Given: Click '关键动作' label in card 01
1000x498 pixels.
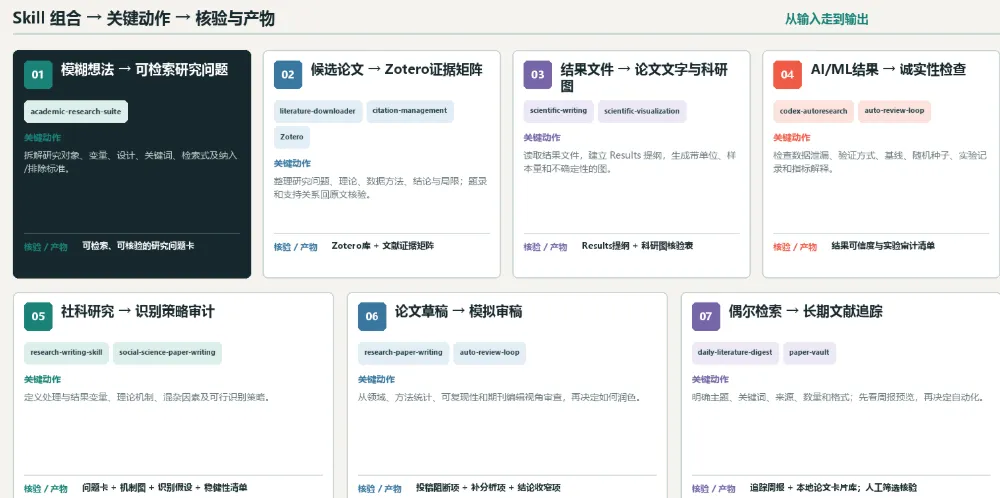Looking at the screenshot, I should point(43,138).
